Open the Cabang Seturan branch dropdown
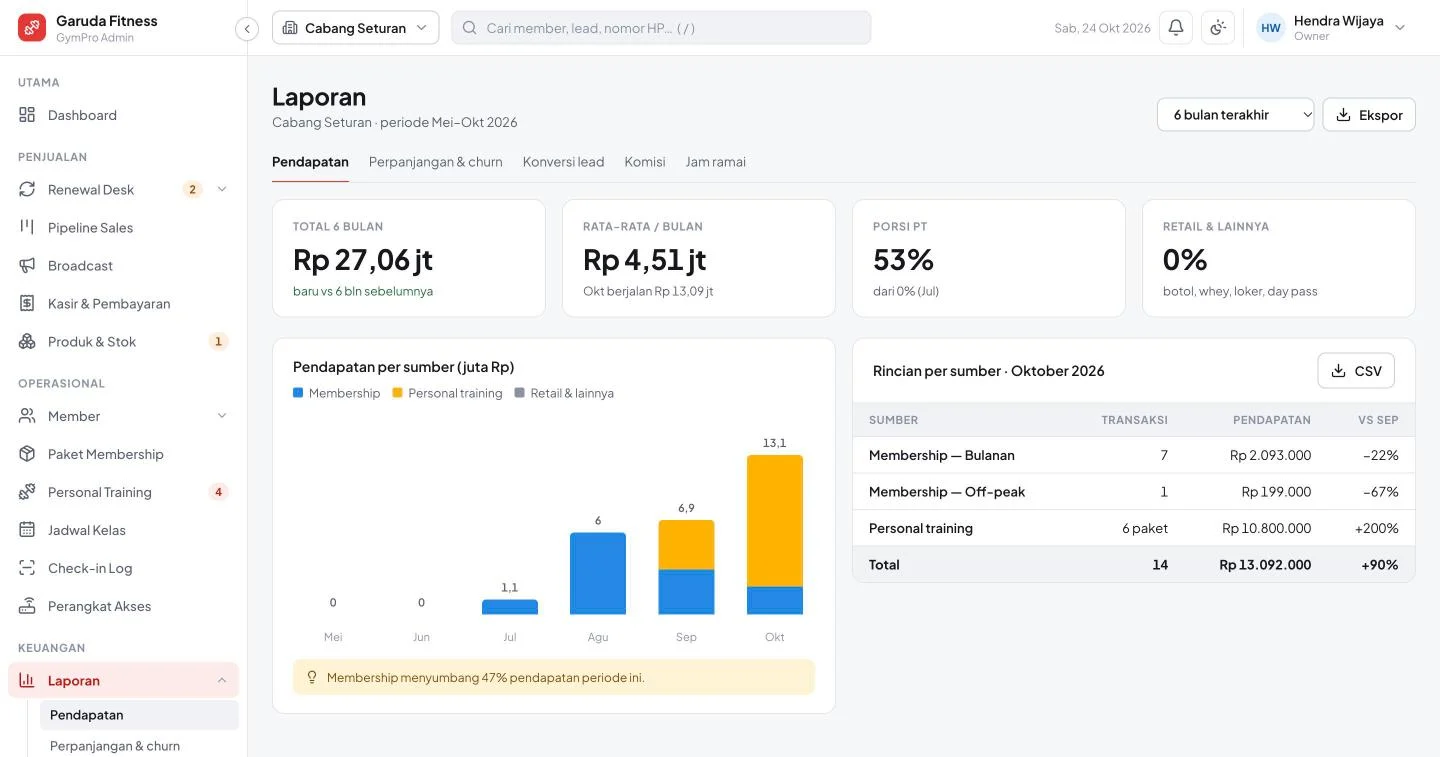This screenshot has height=757, width=1440. tap(355, 28)
